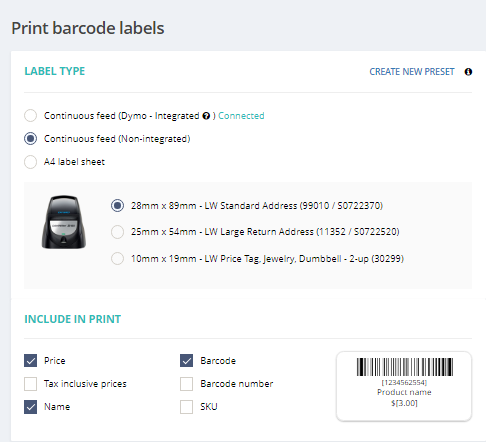Uncheck the Name checkbox
Image resolution: width=486 pixels, height=442 pixels.
30,407
